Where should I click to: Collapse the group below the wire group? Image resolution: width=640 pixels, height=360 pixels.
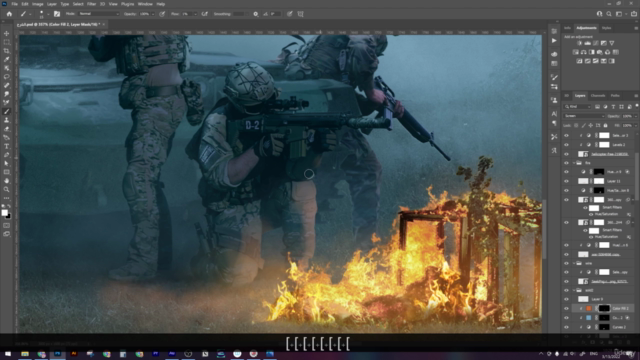[573, 290]
